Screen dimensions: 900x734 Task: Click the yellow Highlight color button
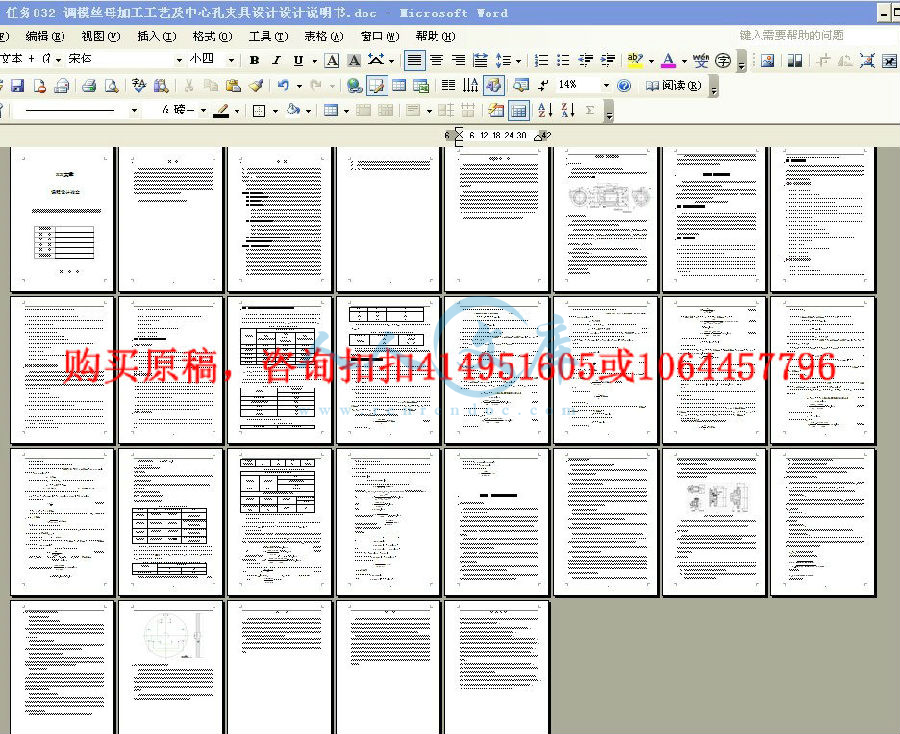tap(635, 60)
